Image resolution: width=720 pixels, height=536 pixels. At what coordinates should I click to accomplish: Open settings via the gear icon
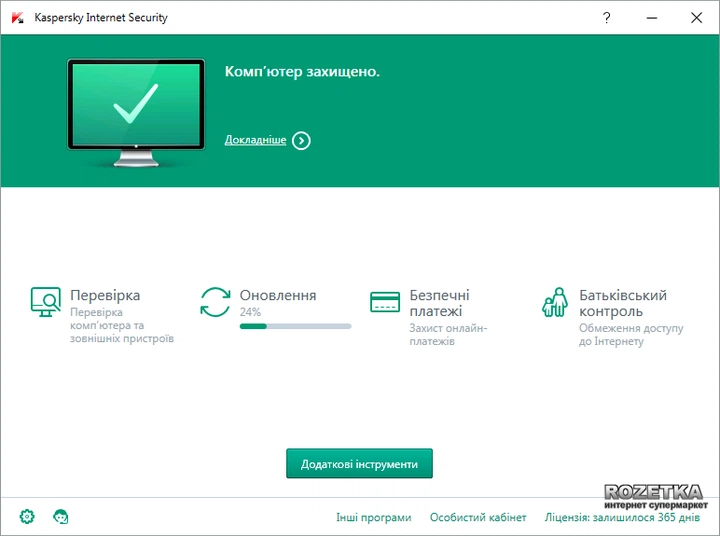tap(27, 517)
